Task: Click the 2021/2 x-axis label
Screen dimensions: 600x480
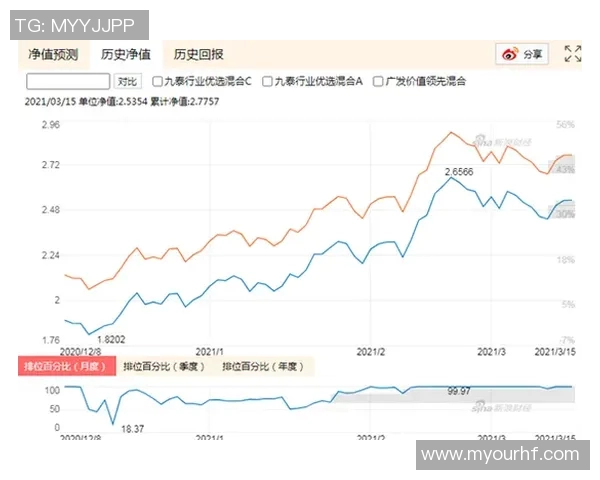Action: pyautogui.click(x=370, y=352)
